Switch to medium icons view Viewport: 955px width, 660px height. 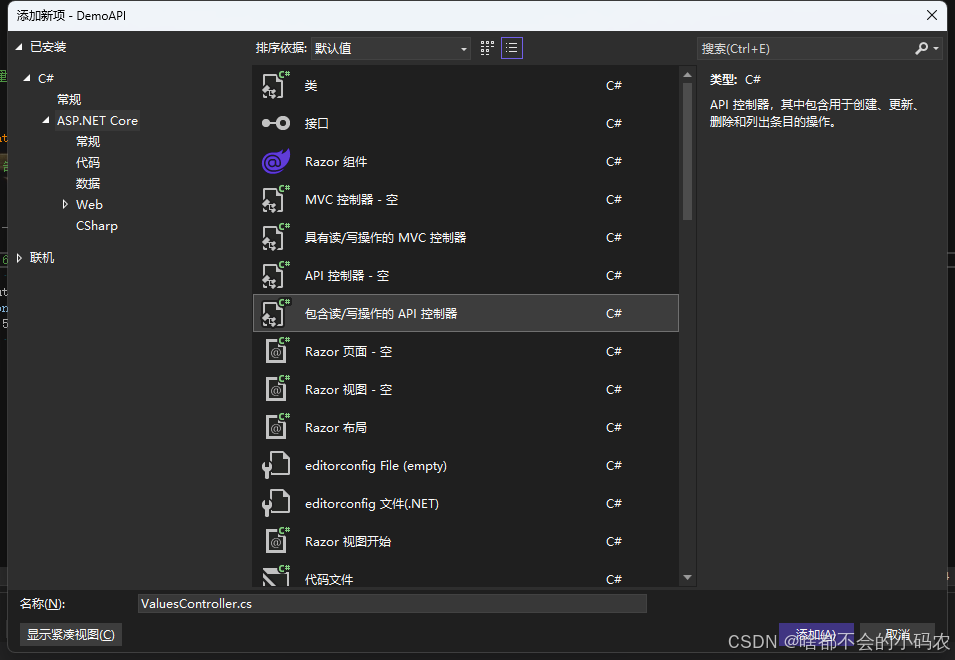click(x=487, y=47)
